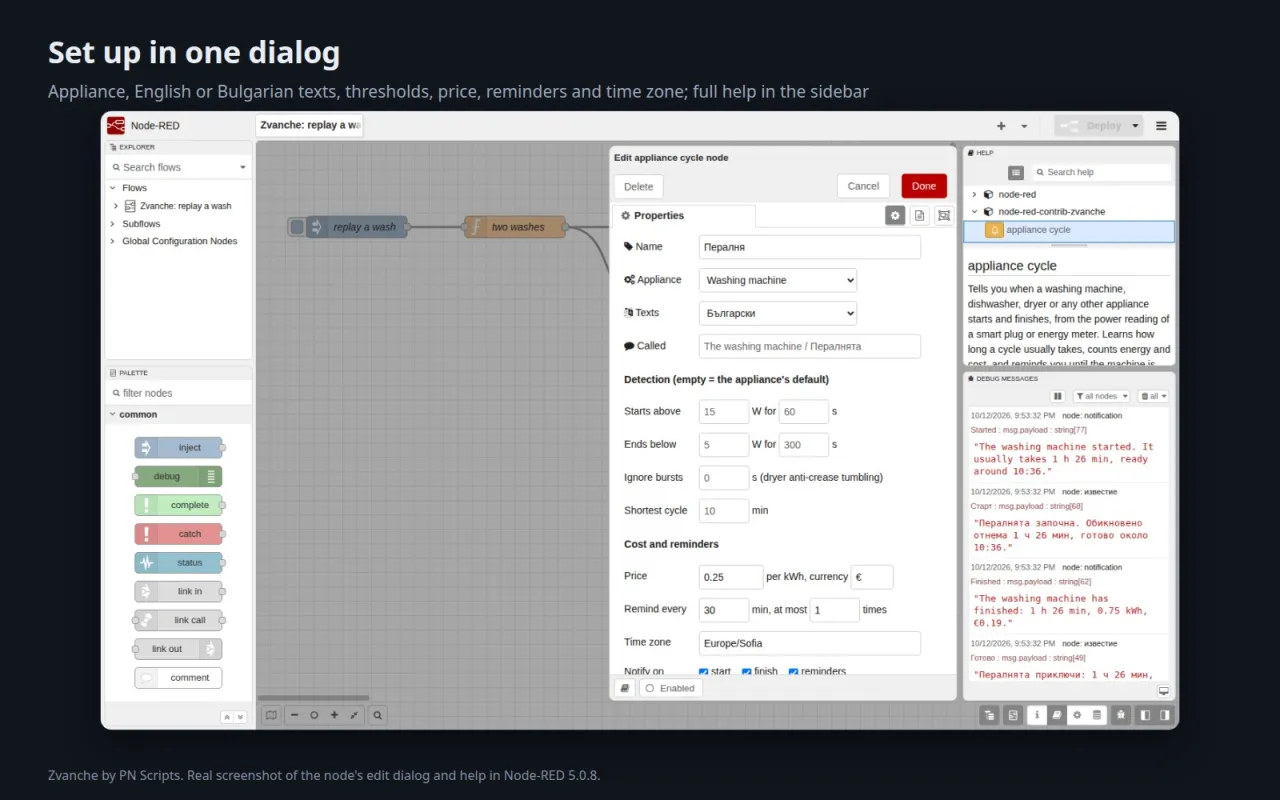This screenshot has width=1280, height=800.
Task: Expand the Subflows explorer section
Action: (x=112, y=224)
